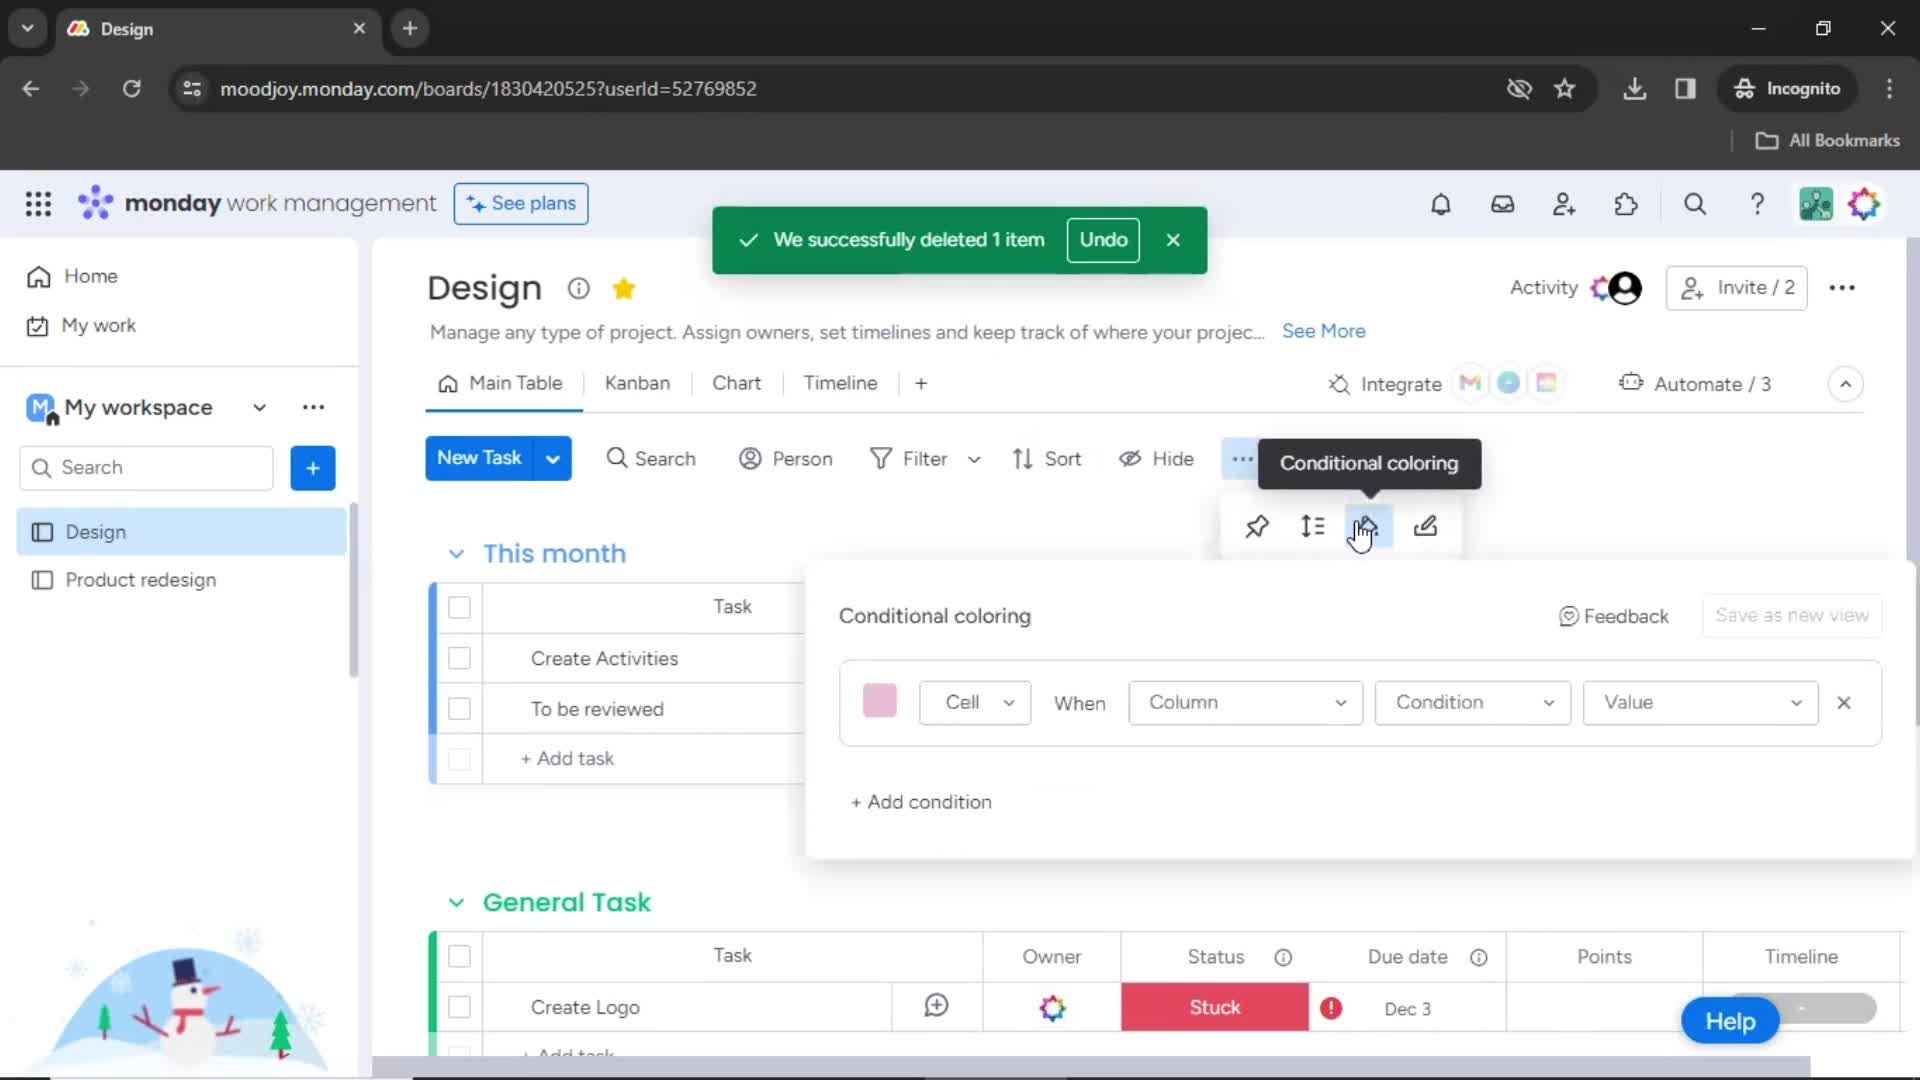The image size is (1920, 1080).
Task: Click the pencil/edit view icon
Action: pos(1425,526)
